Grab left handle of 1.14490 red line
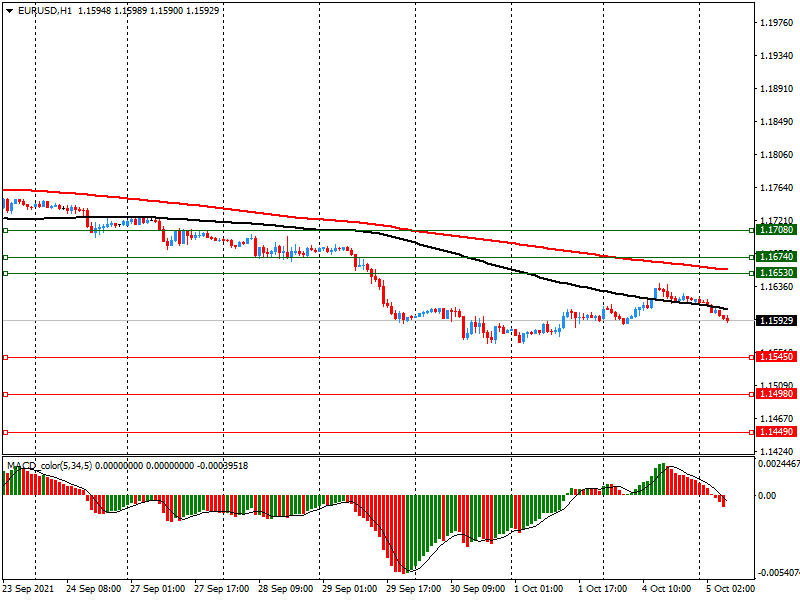800x600 pixels. (x=6, y=432)
